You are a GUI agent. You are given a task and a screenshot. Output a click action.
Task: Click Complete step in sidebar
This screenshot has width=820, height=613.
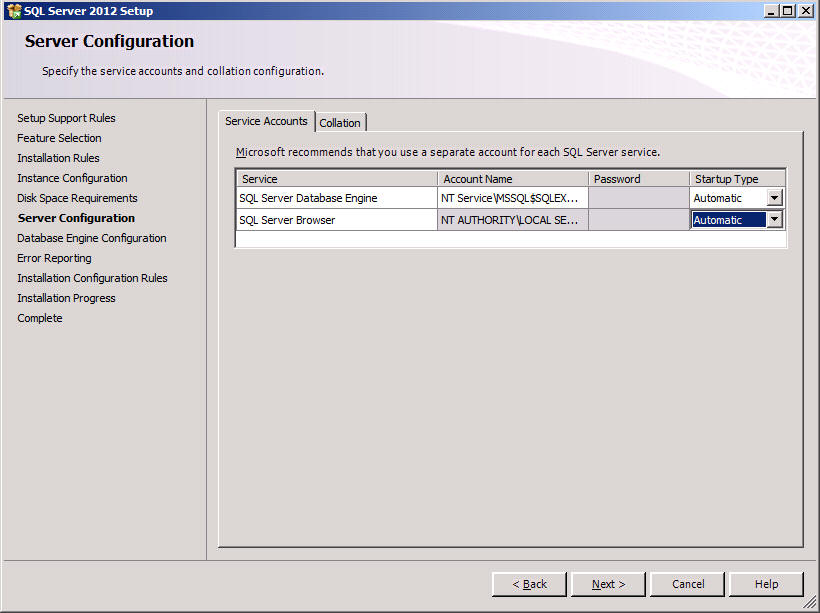pyautogui.click(x=40, y=318)
